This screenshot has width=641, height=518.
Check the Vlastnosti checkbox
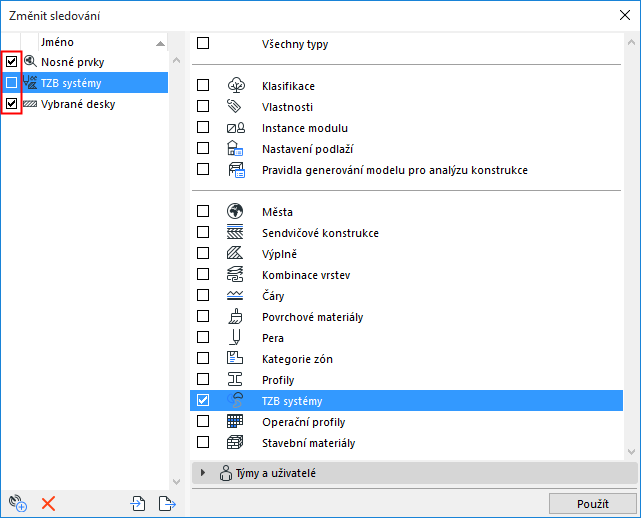click(203, 106)
